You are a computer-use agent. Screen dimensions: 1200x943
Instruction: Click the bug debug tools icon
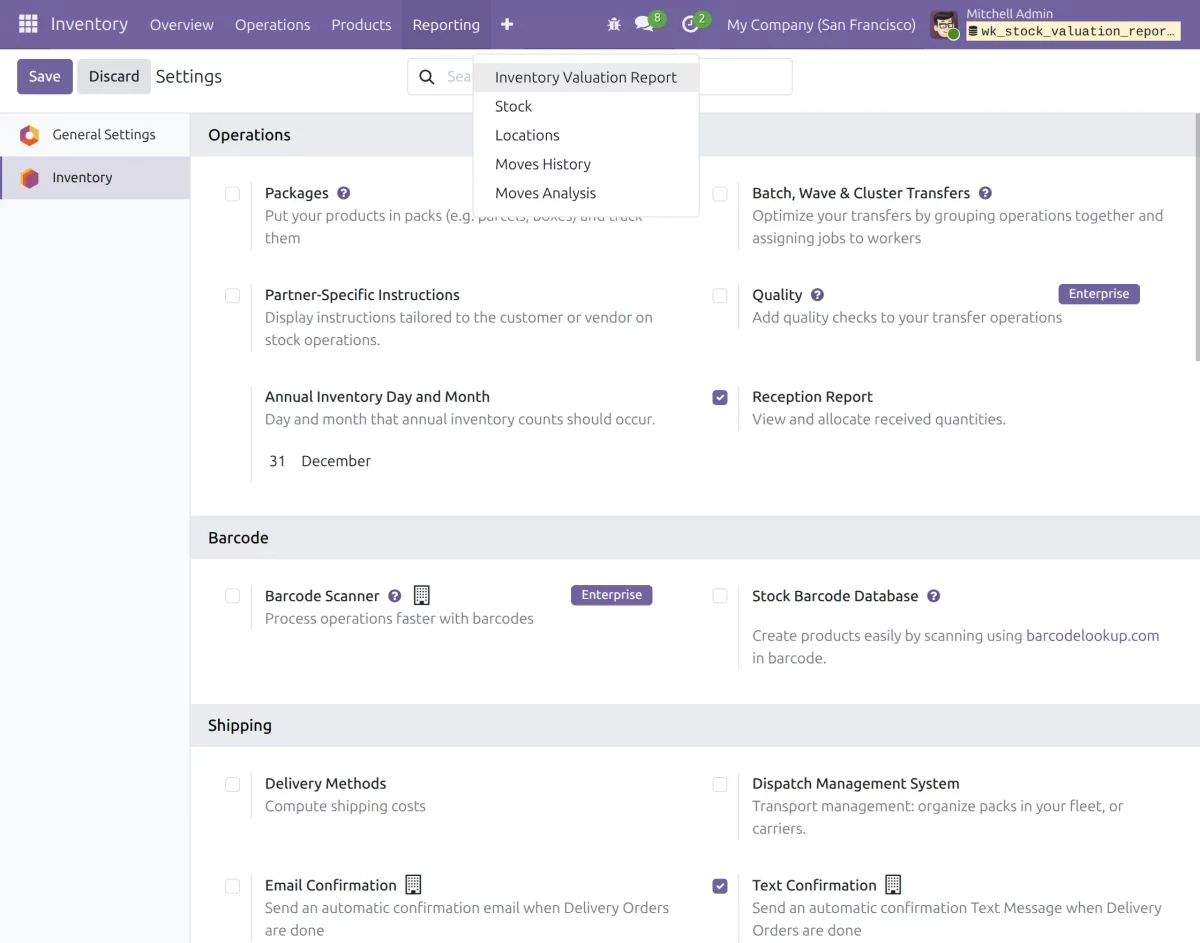pos(614,24)
